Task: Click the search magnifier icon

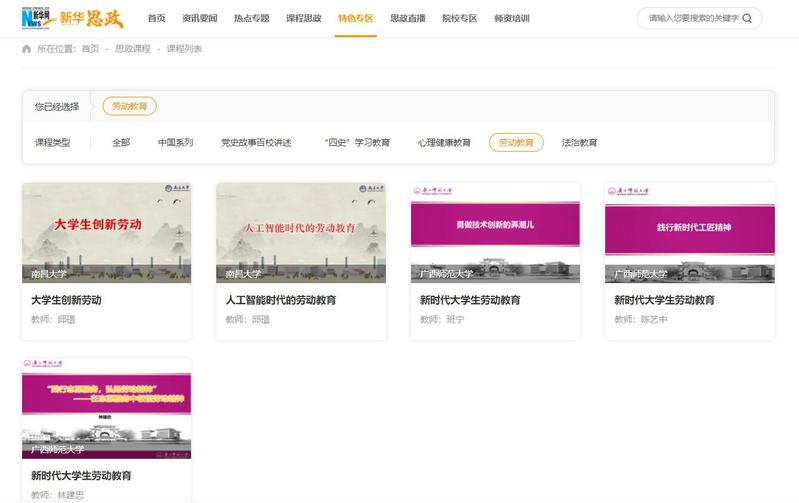Action: coord(747,18)
